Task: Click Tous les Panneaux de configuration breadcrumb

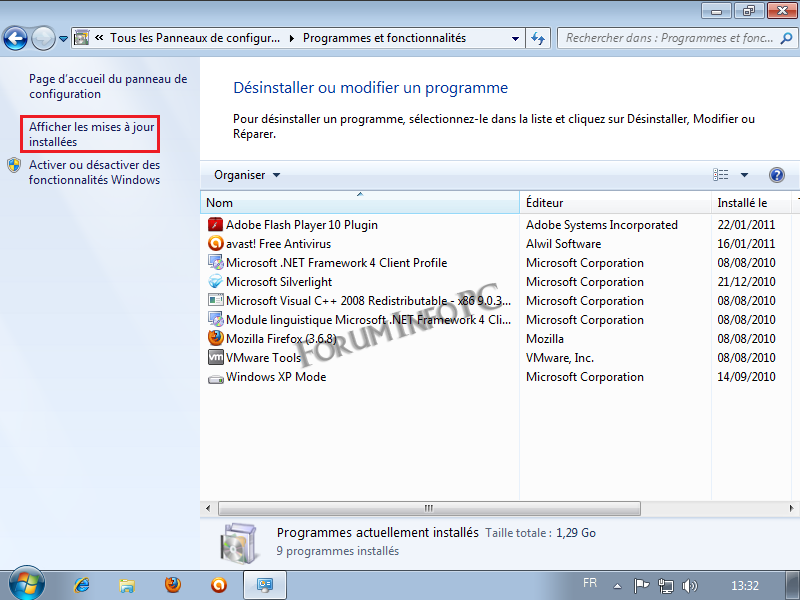Action: 195,38
